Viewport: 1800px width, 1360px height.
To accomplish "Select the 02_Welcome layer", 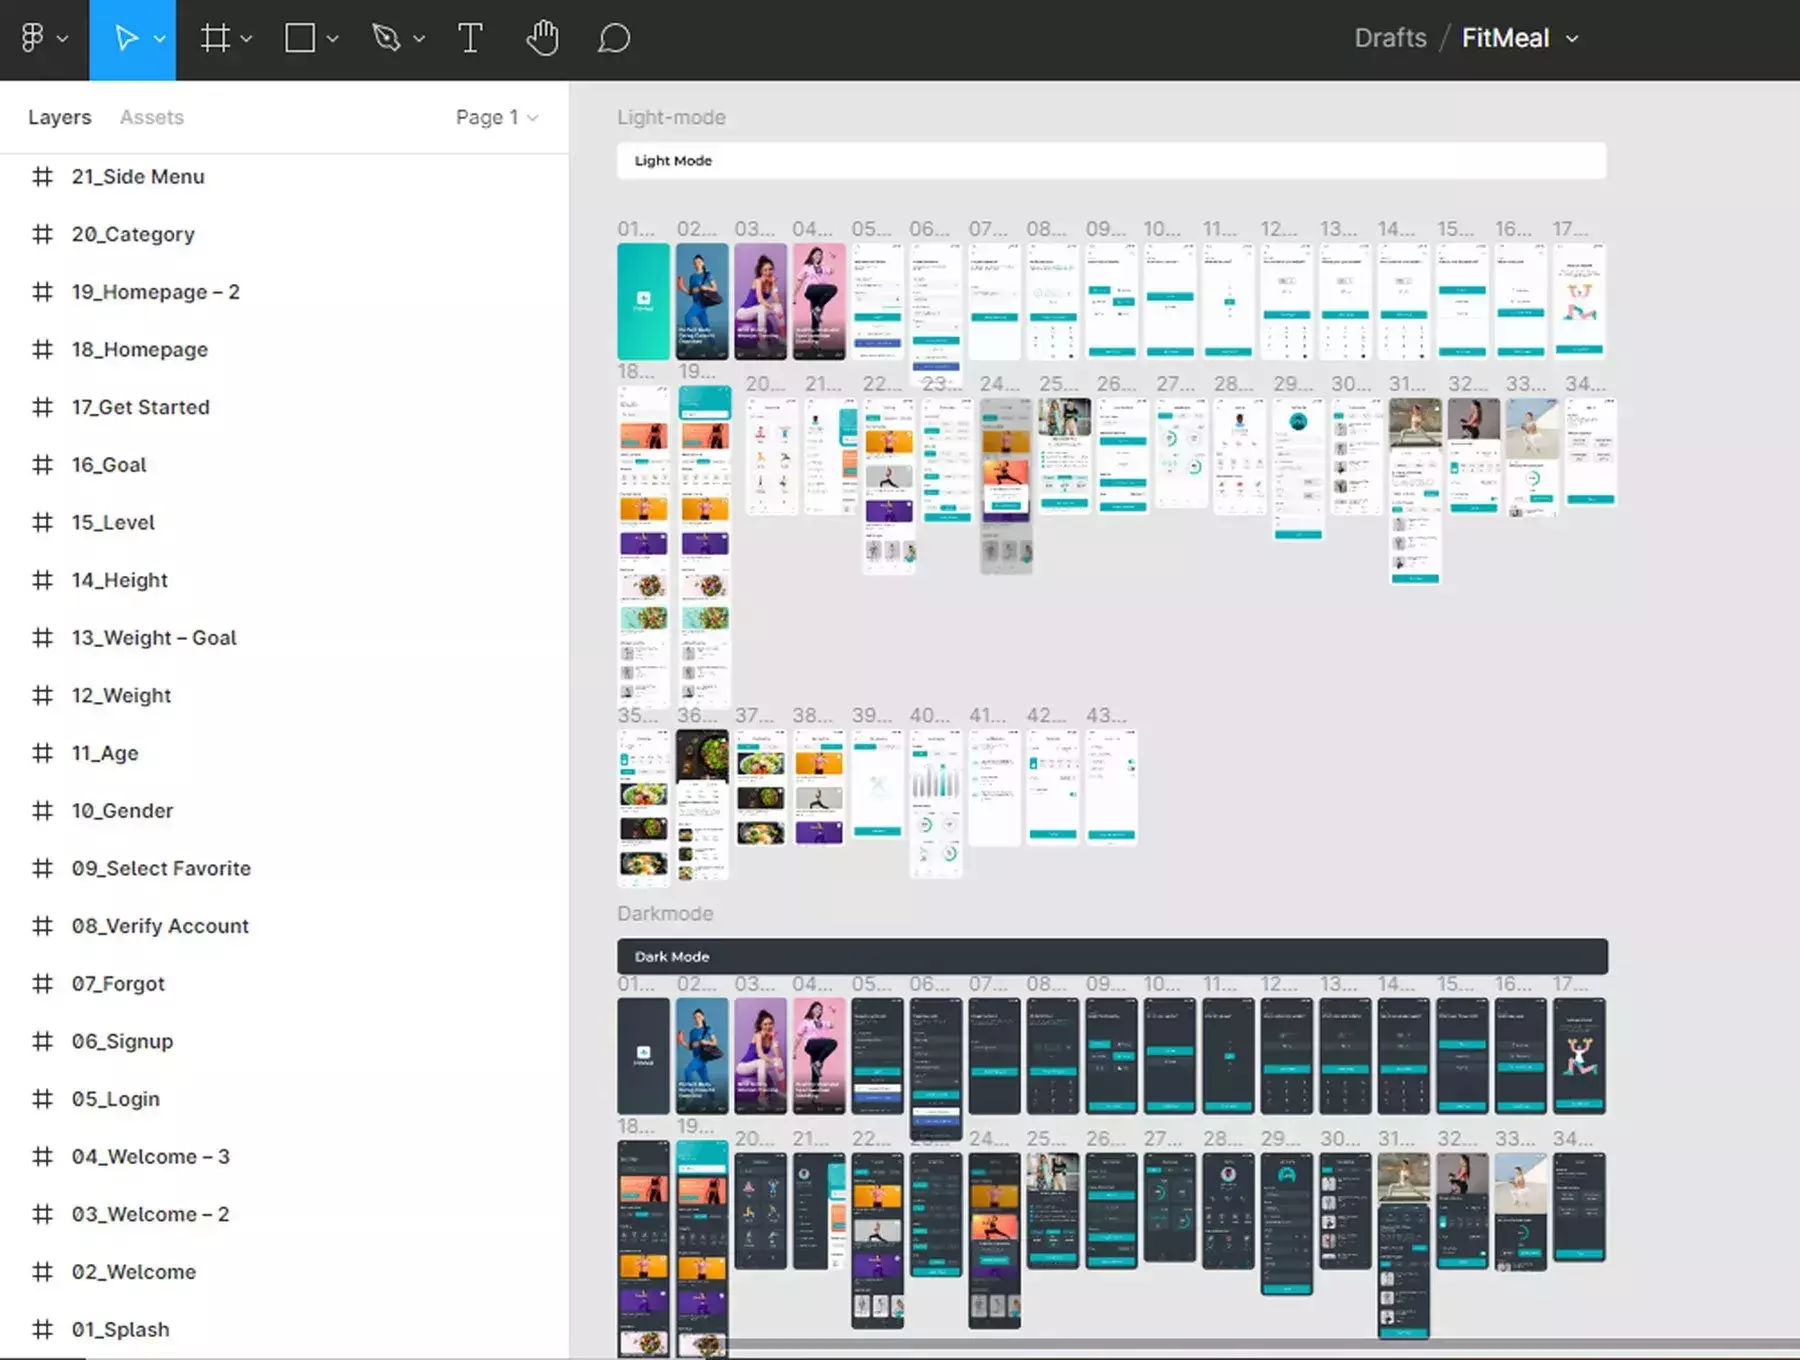I will click(x=284, y=1272).
